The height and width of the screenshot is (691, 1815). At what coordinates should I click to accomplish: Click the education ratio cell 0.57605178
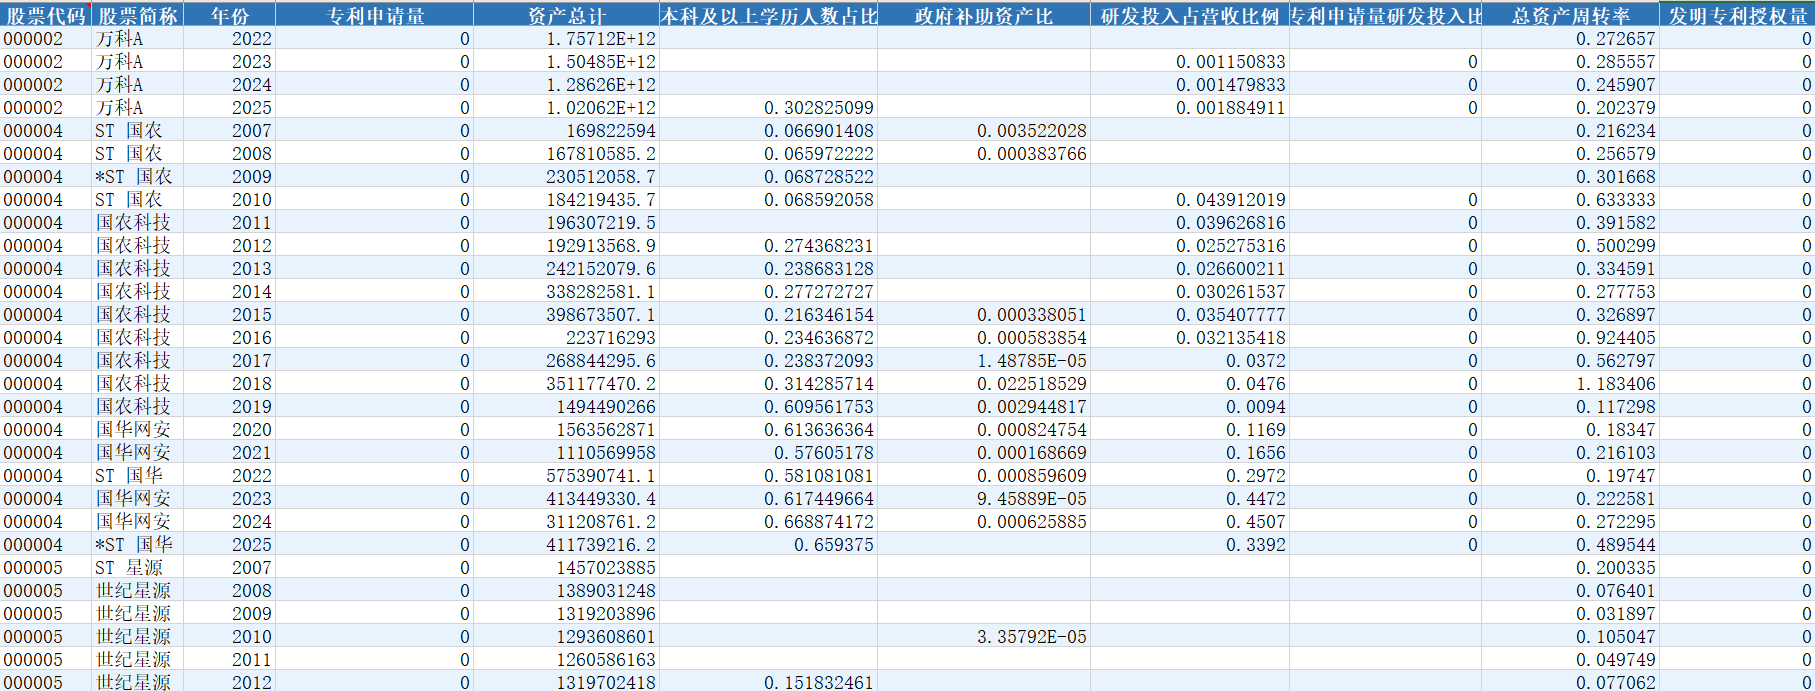tap(768, 452)
